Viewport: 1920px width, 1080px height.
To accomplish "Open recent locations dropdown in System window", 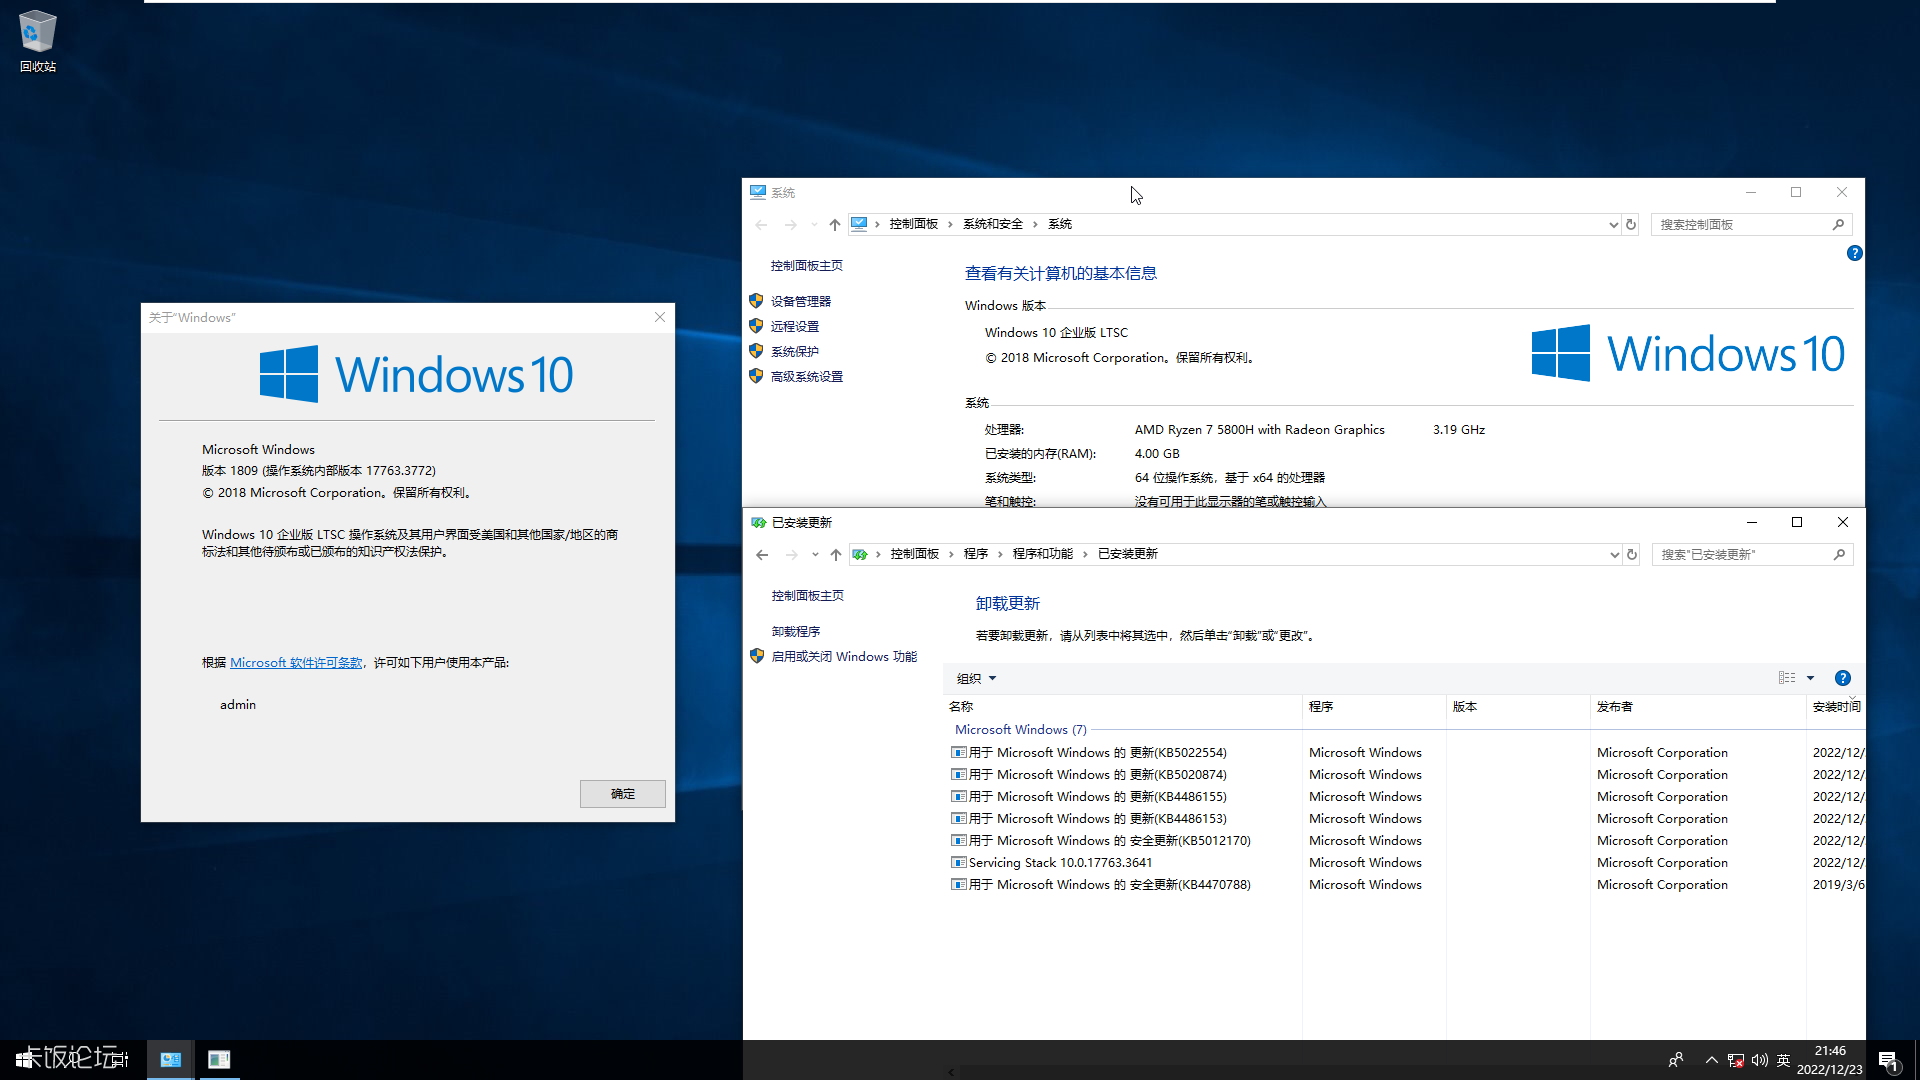I will coord(814,225).
